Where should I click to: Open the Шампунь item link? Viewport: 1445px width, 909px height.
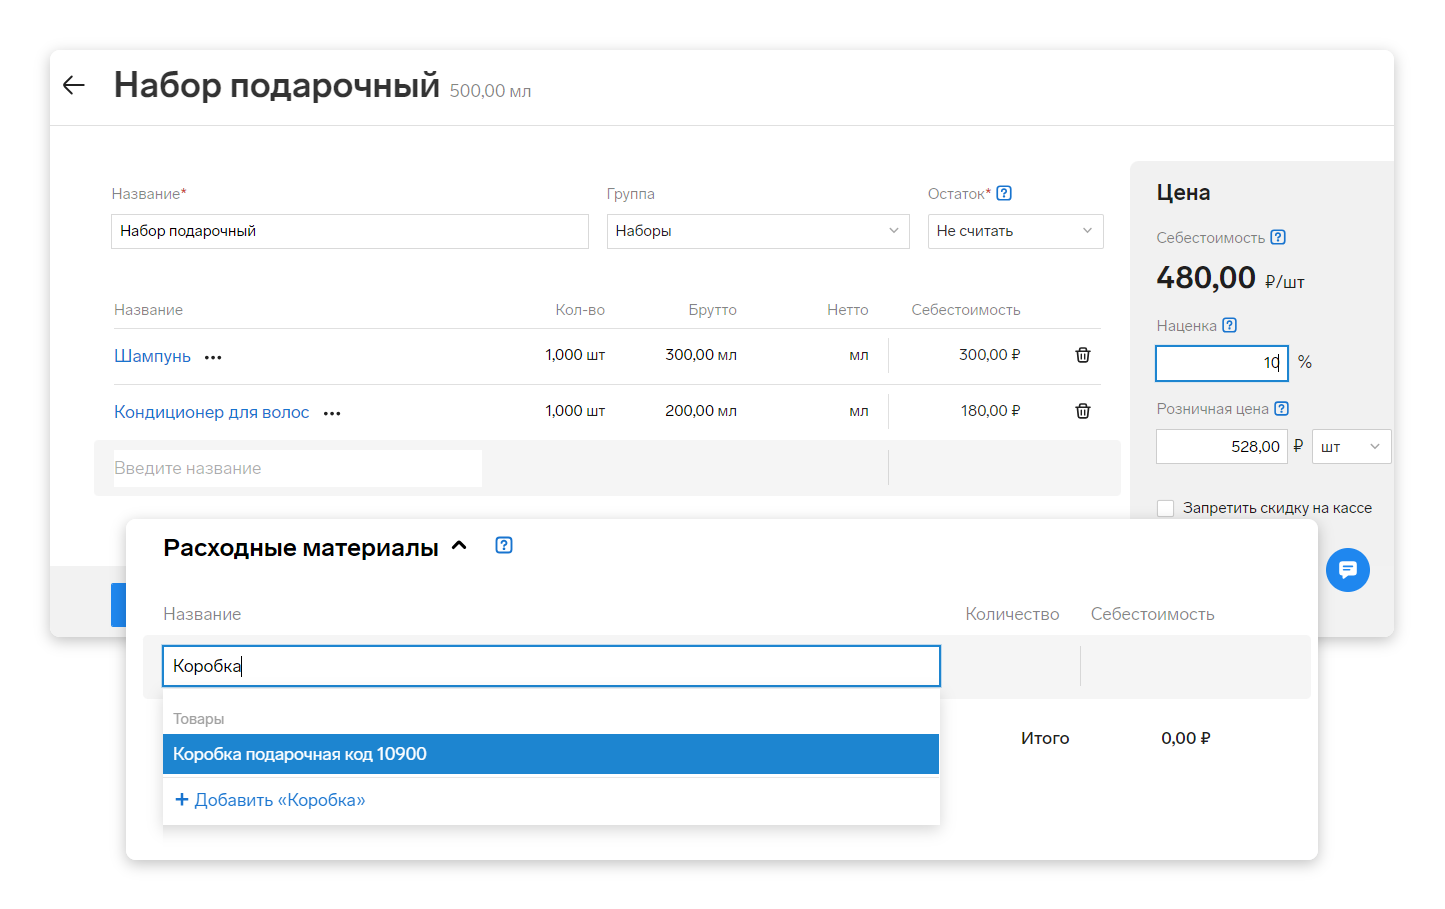(x=152, y=356)
